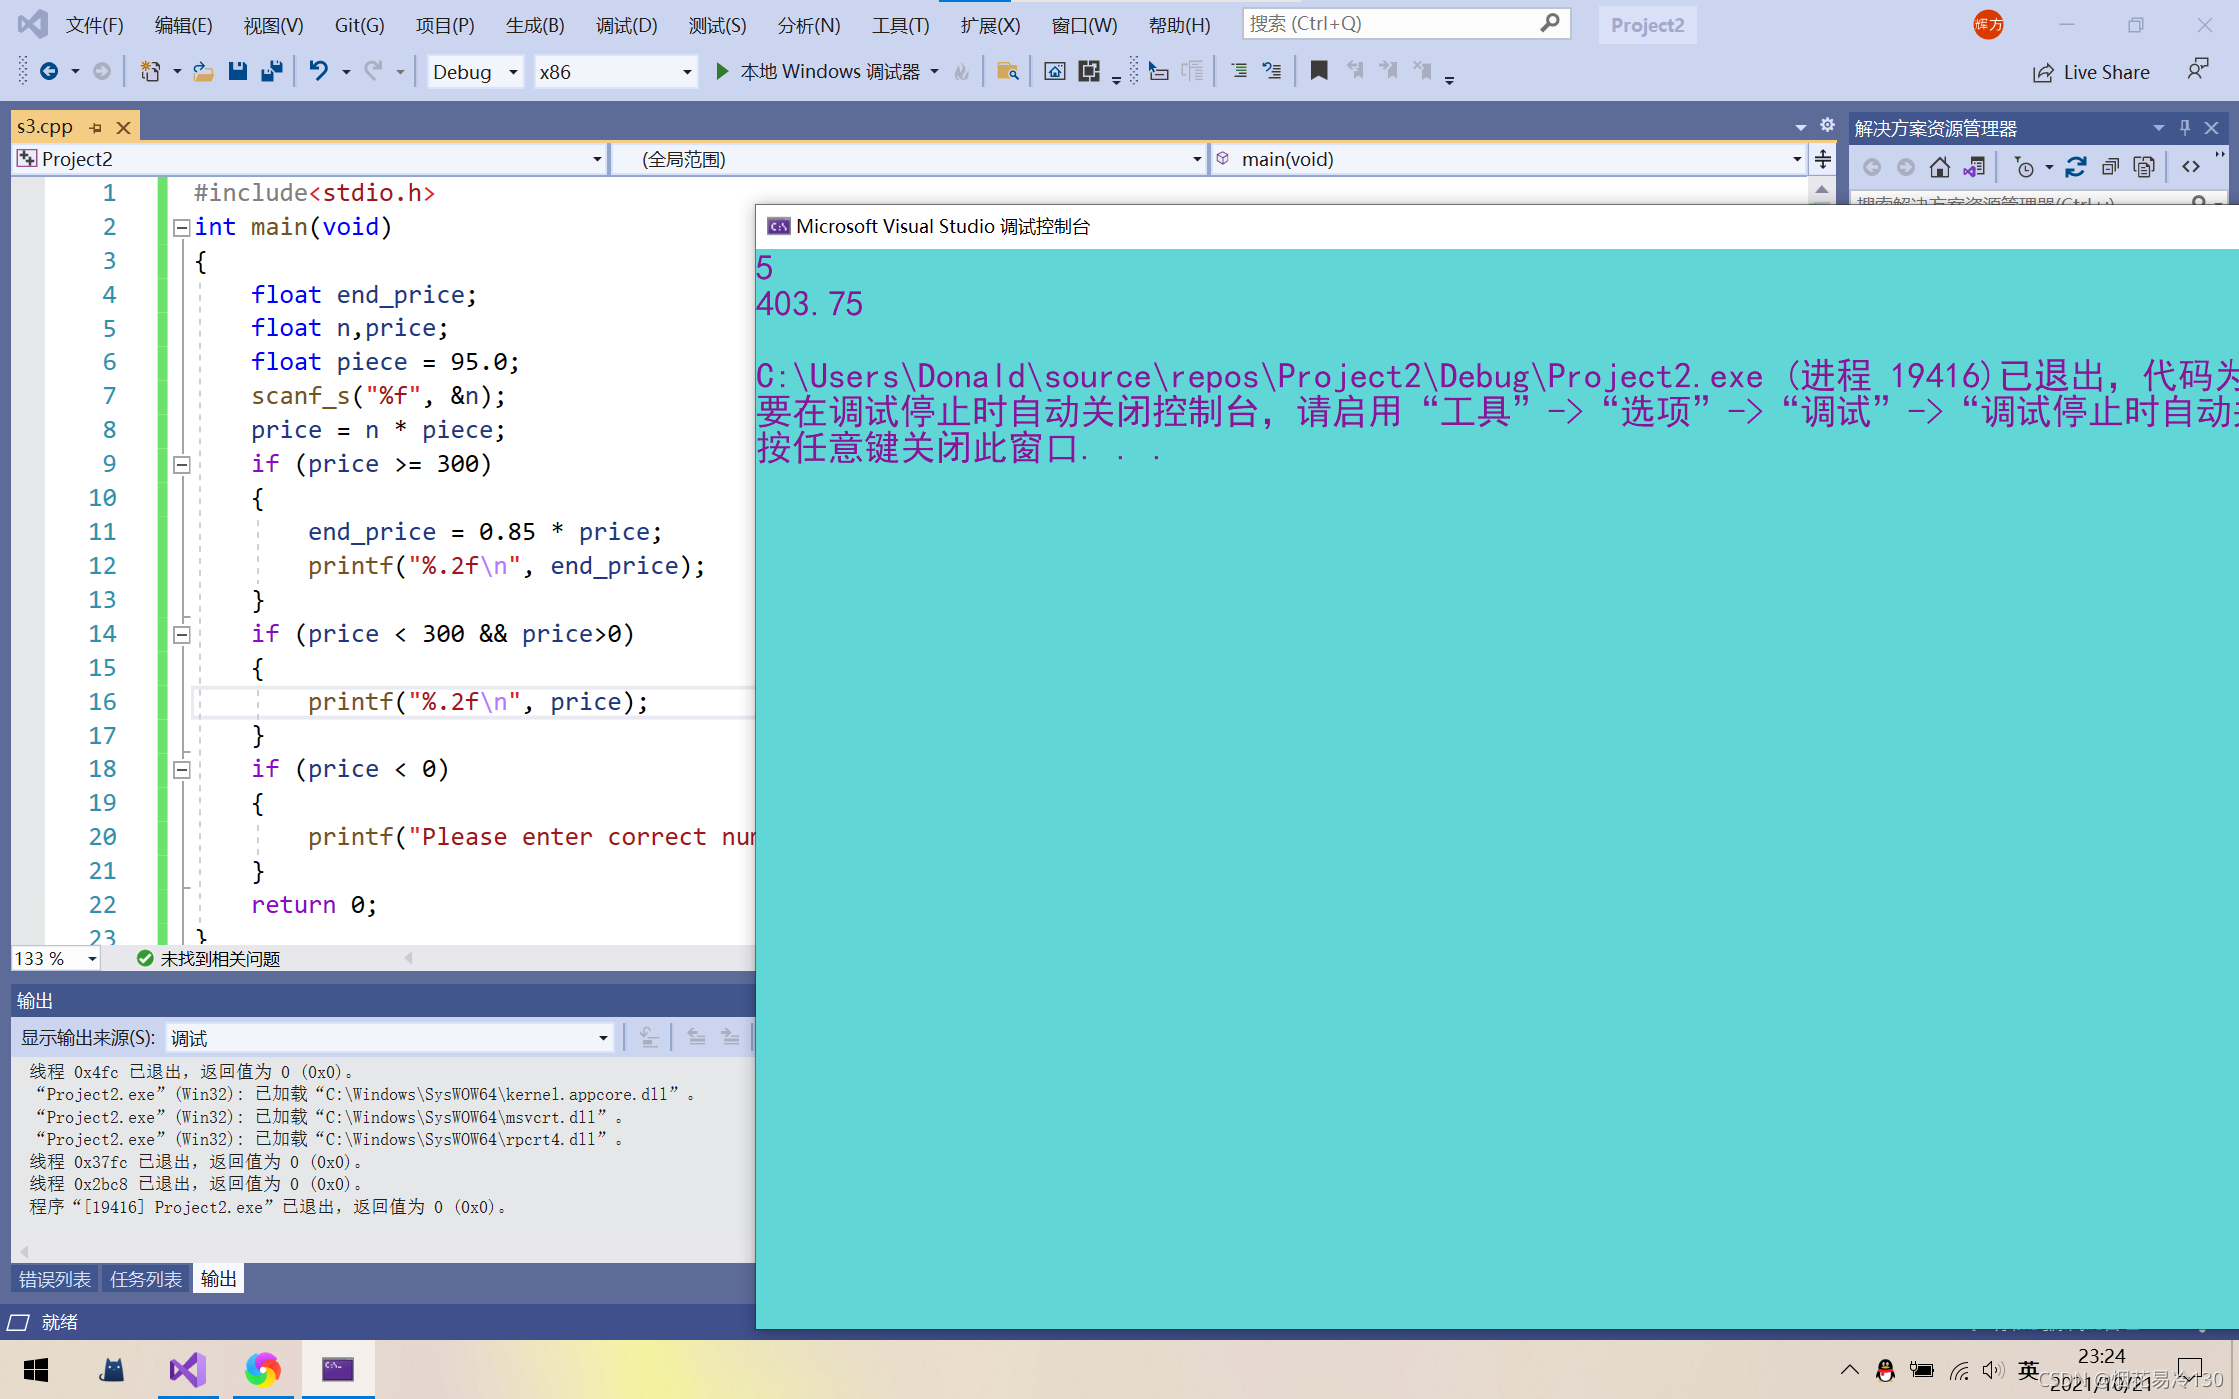Viewport: 2239px width, 1399px height.
Task: Expand the local Windows debugger dropdown arrow
Action: pyautogui.click(x=935, y=72)
